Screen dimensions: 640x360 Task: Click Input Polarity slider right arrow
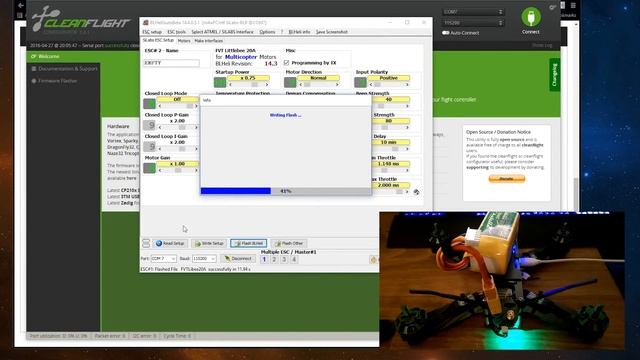[x=407, y=84]
